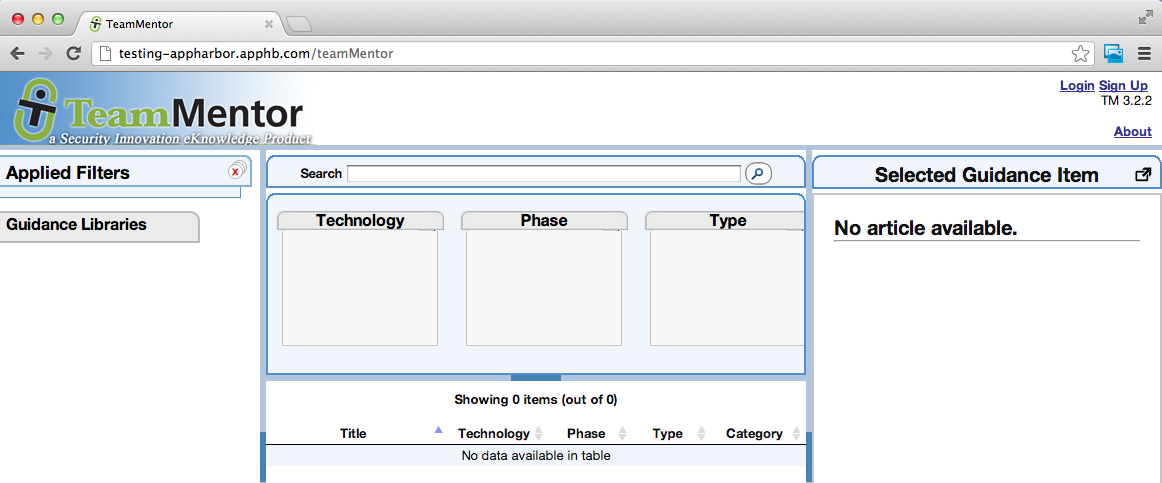
Task: Click the blue splitter handle below filters
Action: point(536,378)
